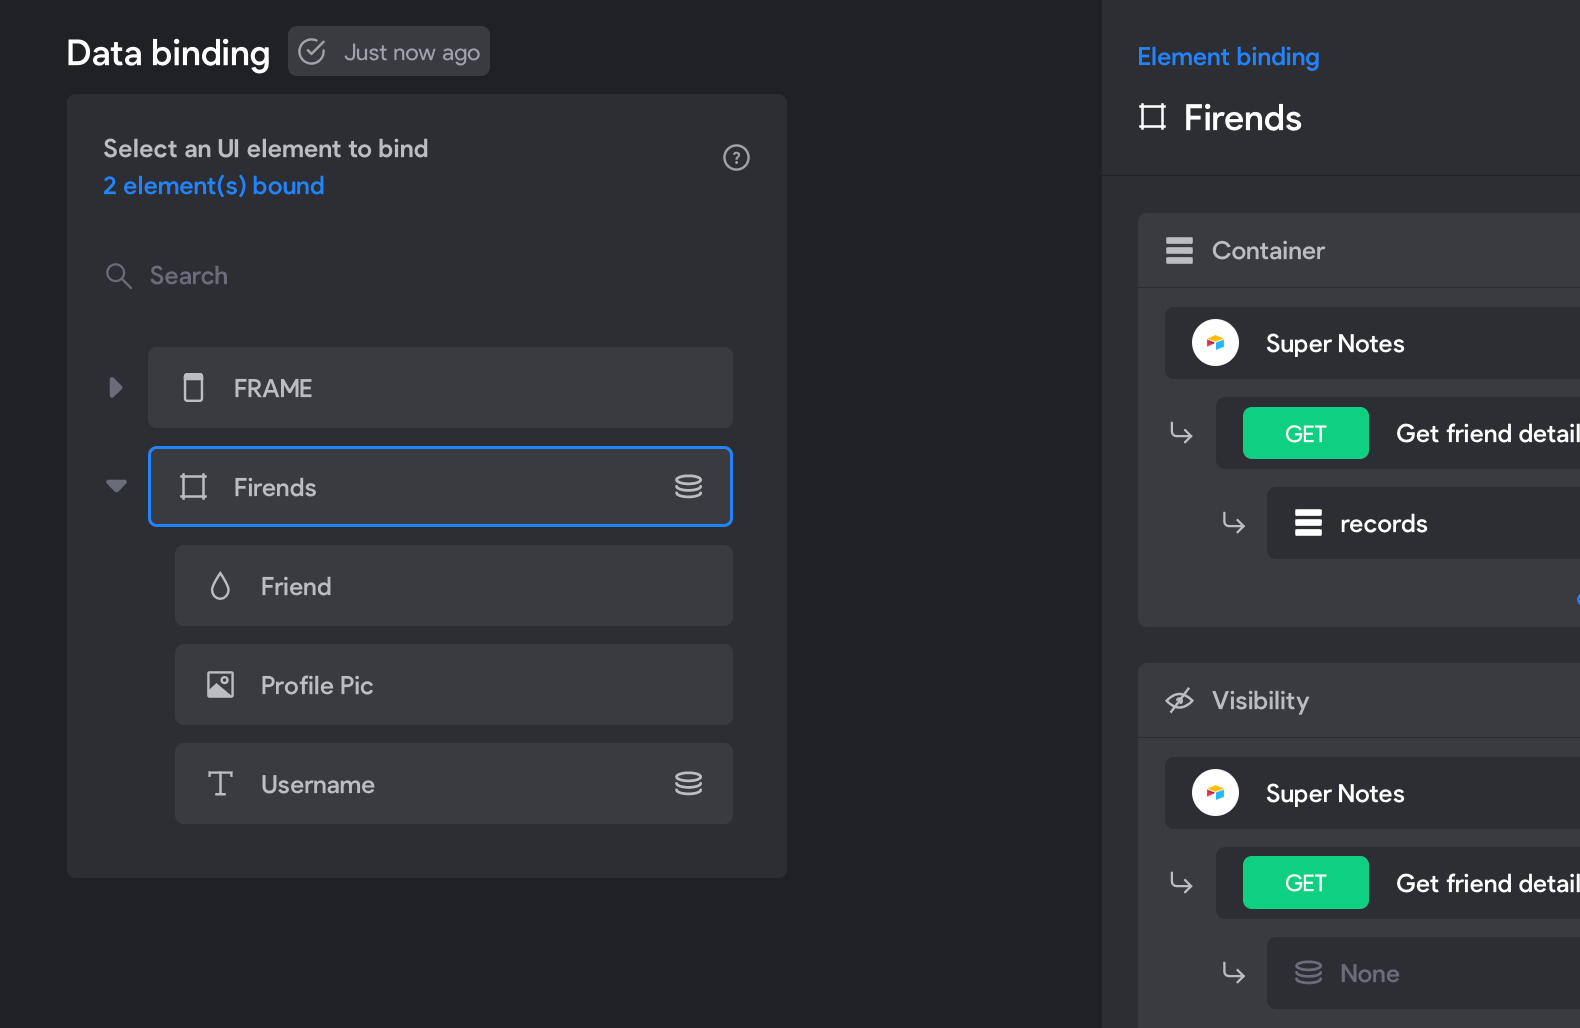Click the data-bound icon on Firends row

(688, 487)
